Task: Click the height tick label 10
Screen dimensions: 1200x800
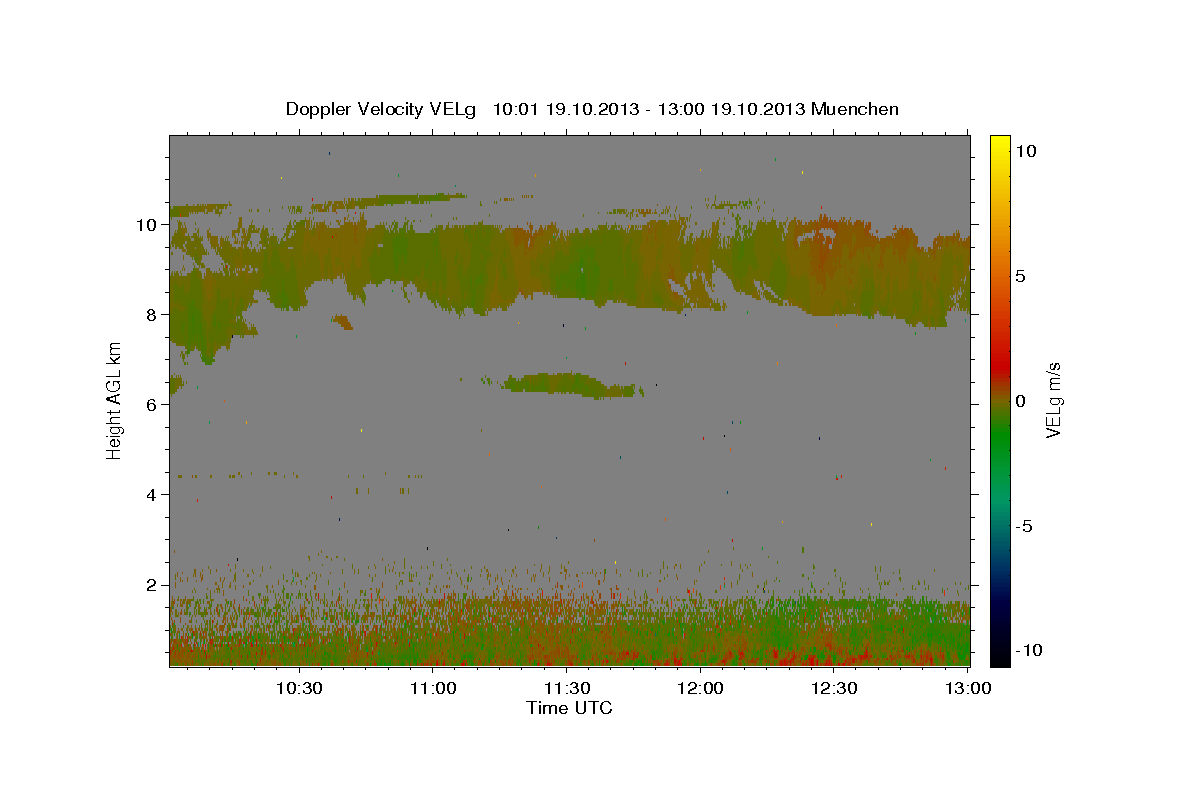Action: pos(147,224)
